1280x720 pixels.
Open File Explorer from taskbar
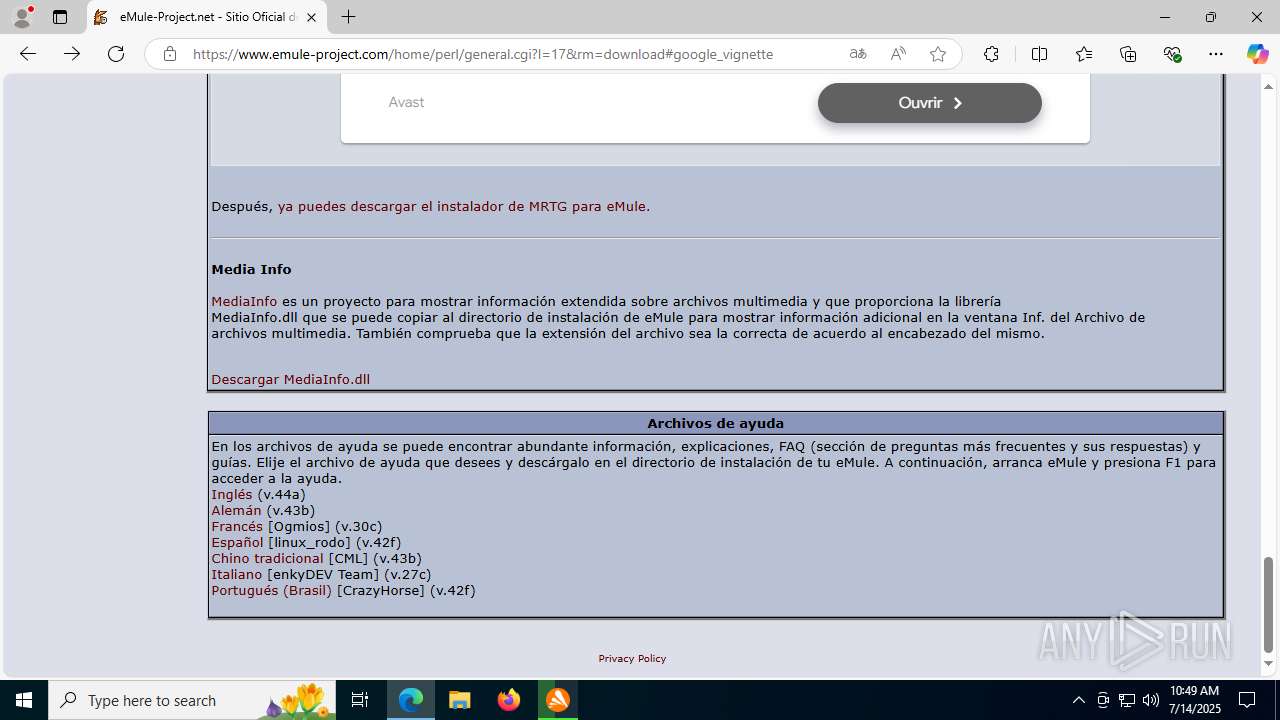point(459,700)
